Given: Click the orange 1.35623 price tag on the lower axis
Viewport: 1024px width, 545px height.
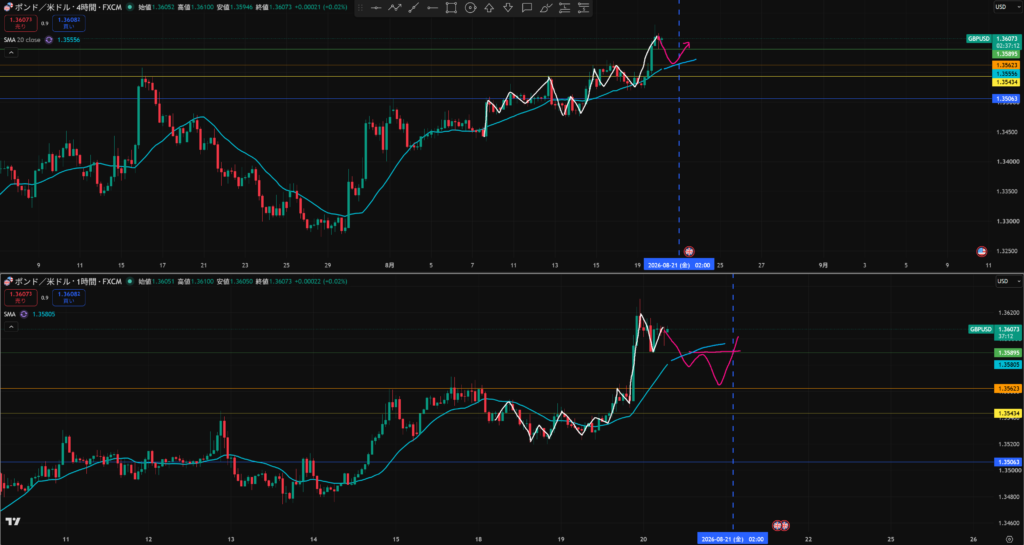Looking at the screenshot, I should [x=1006, y=388].
